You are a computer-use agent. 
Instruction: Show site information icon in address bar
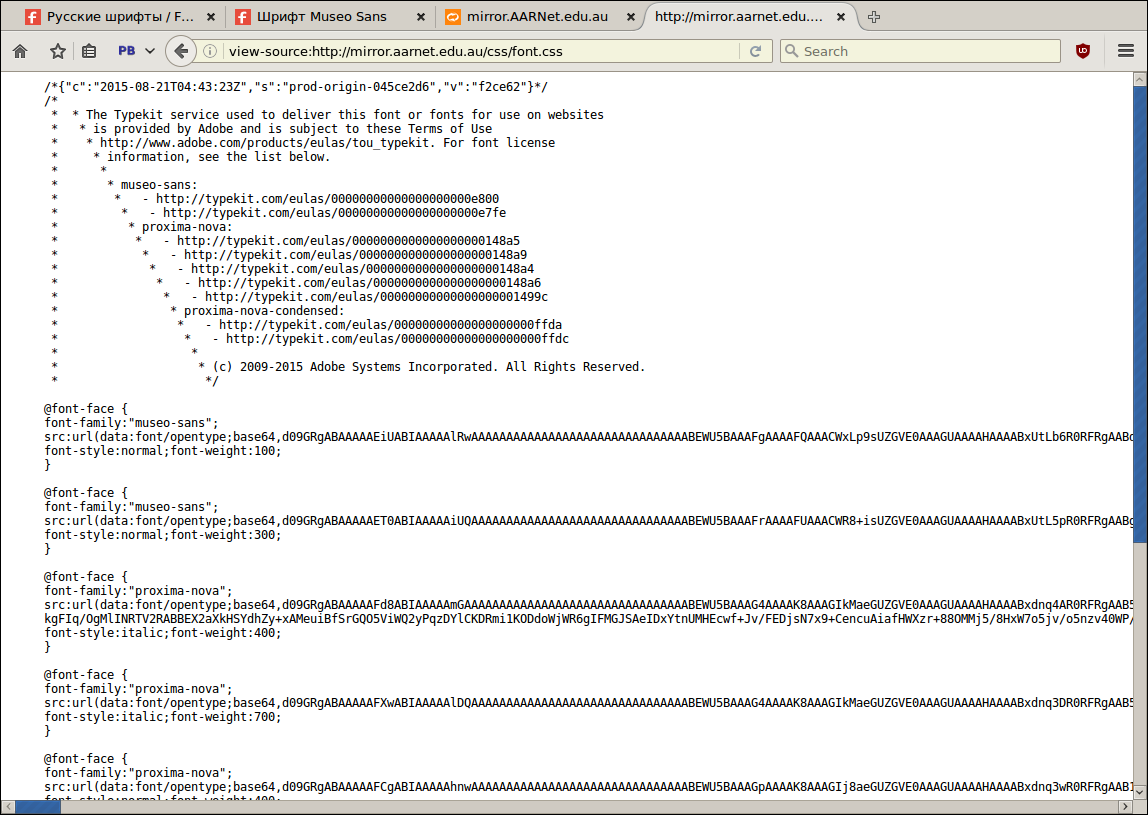[210, 51]
